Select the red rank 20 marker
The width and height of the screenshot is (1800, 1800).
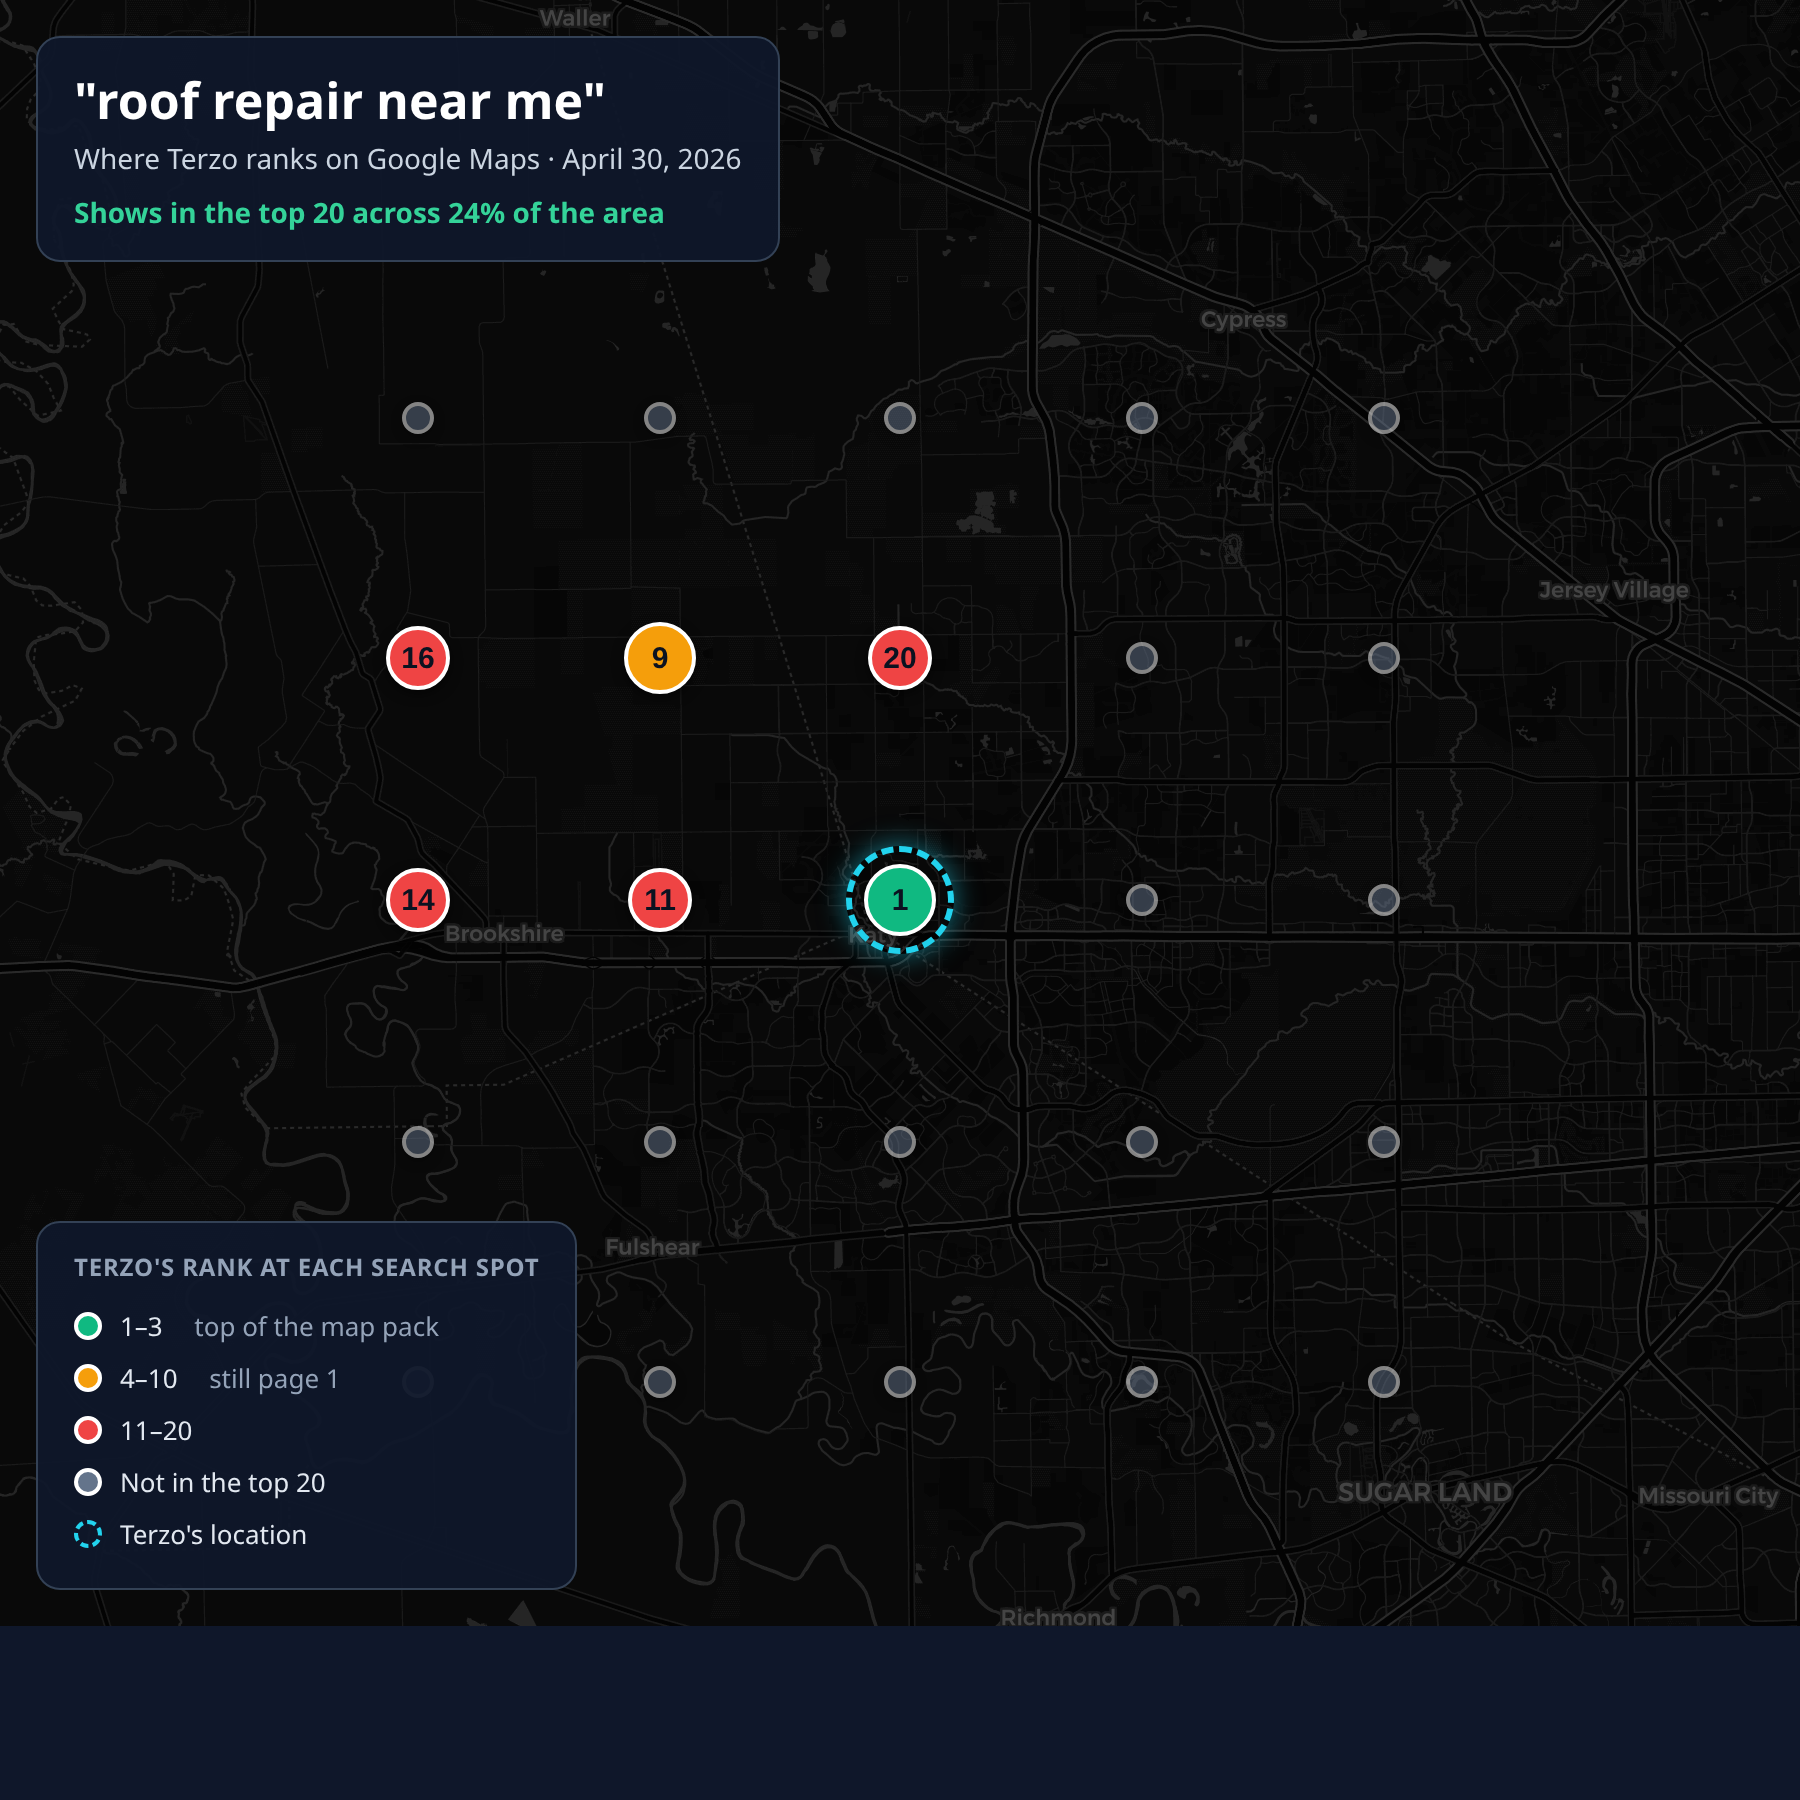click(x=900, y=658)
